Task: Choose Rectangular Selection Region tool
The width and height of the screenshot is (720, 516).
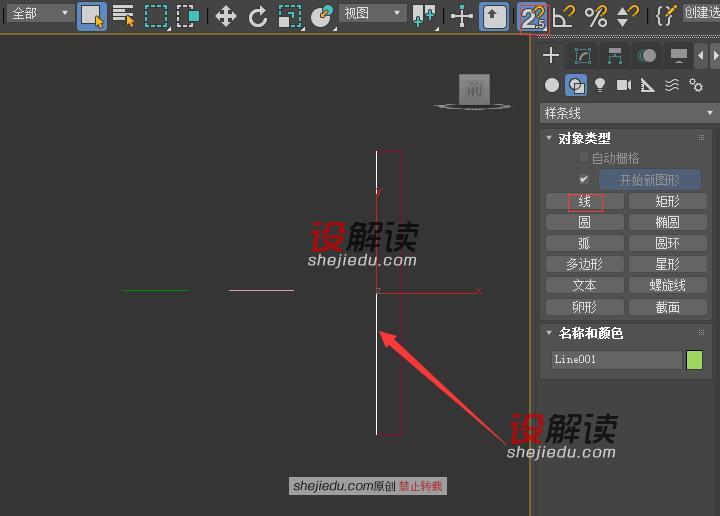Action: tap(156, 17)
